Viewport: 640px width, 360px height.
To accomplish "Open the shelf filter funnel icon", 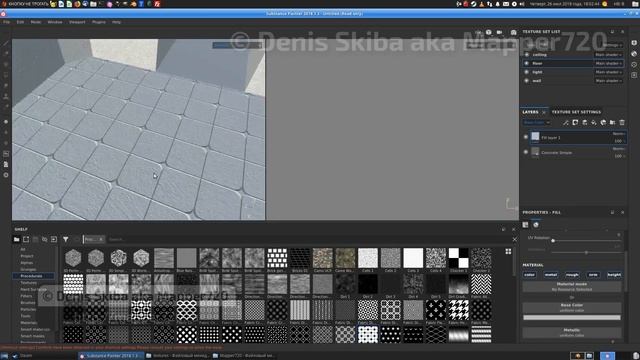I will (66, 239).
